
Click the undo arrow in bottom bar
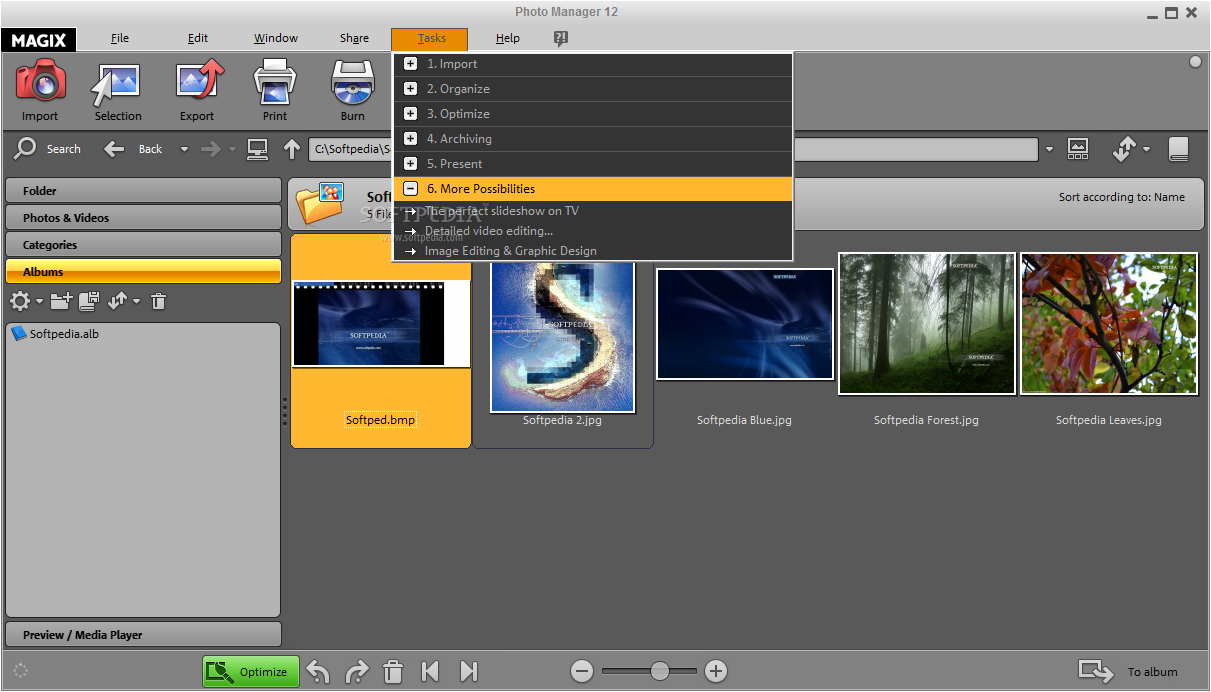[318, 672]
